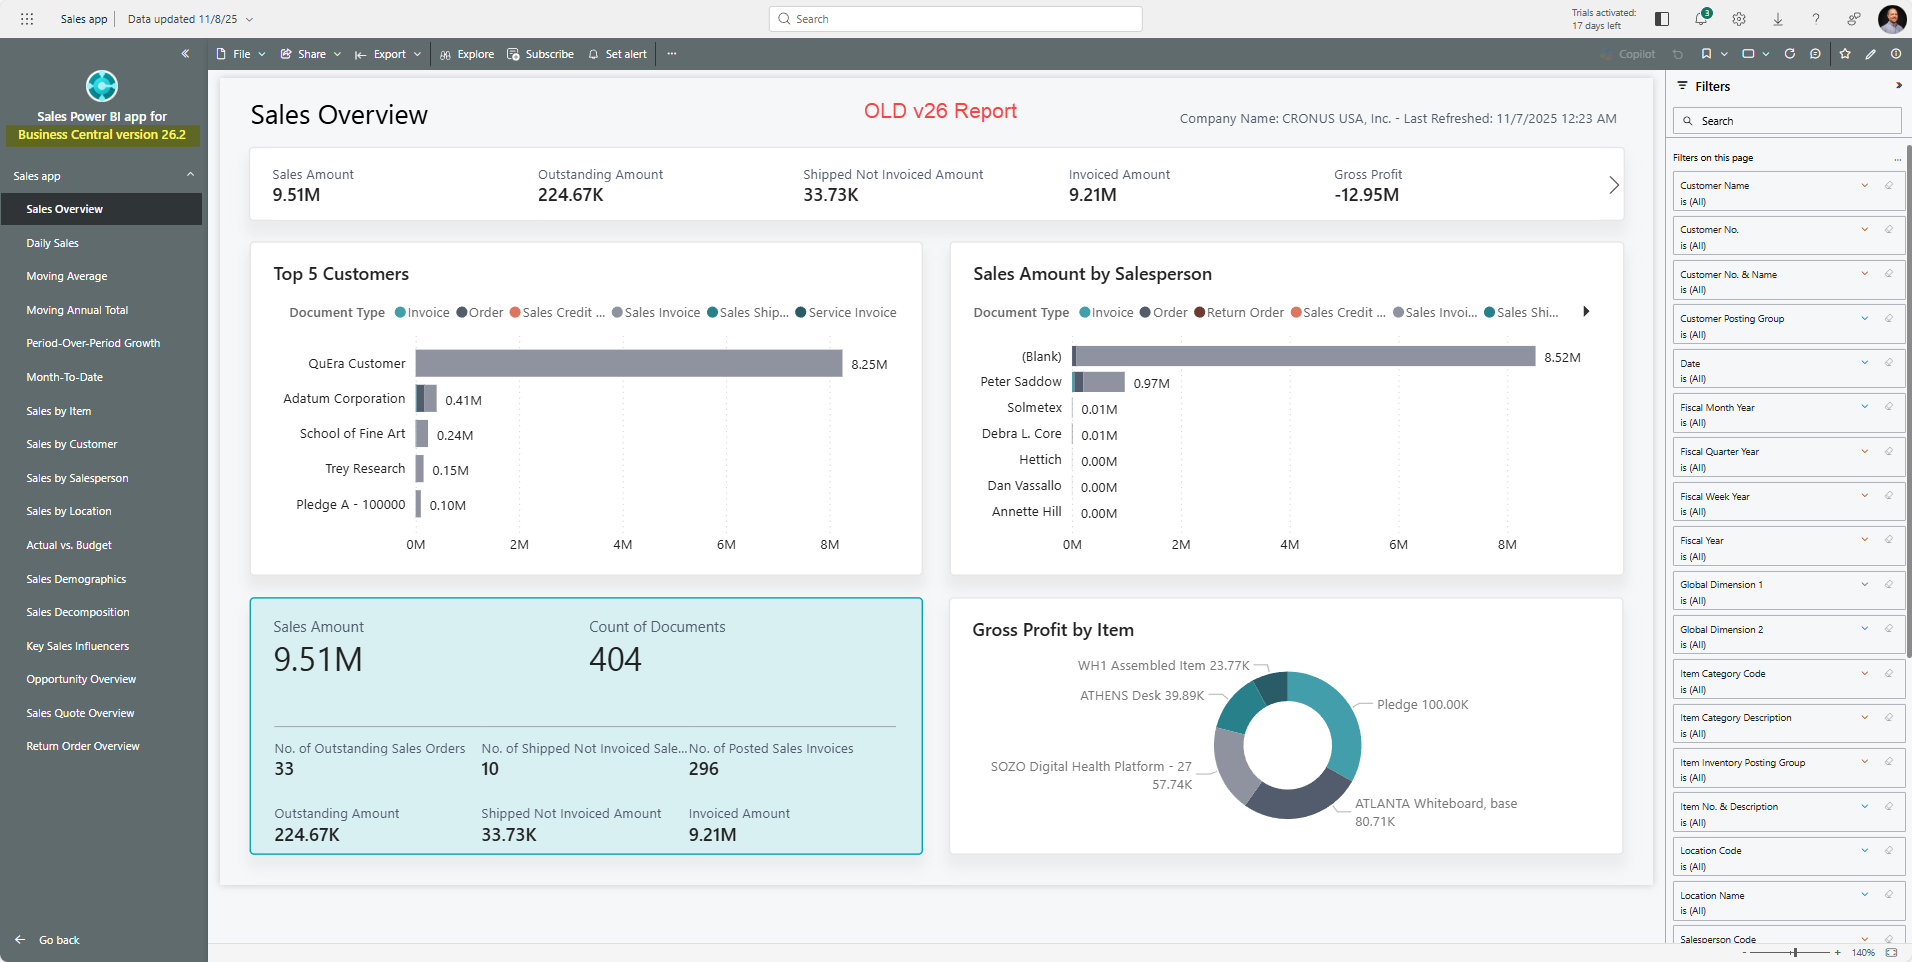Click the pencil edit icon

[x=1870, y=54]
